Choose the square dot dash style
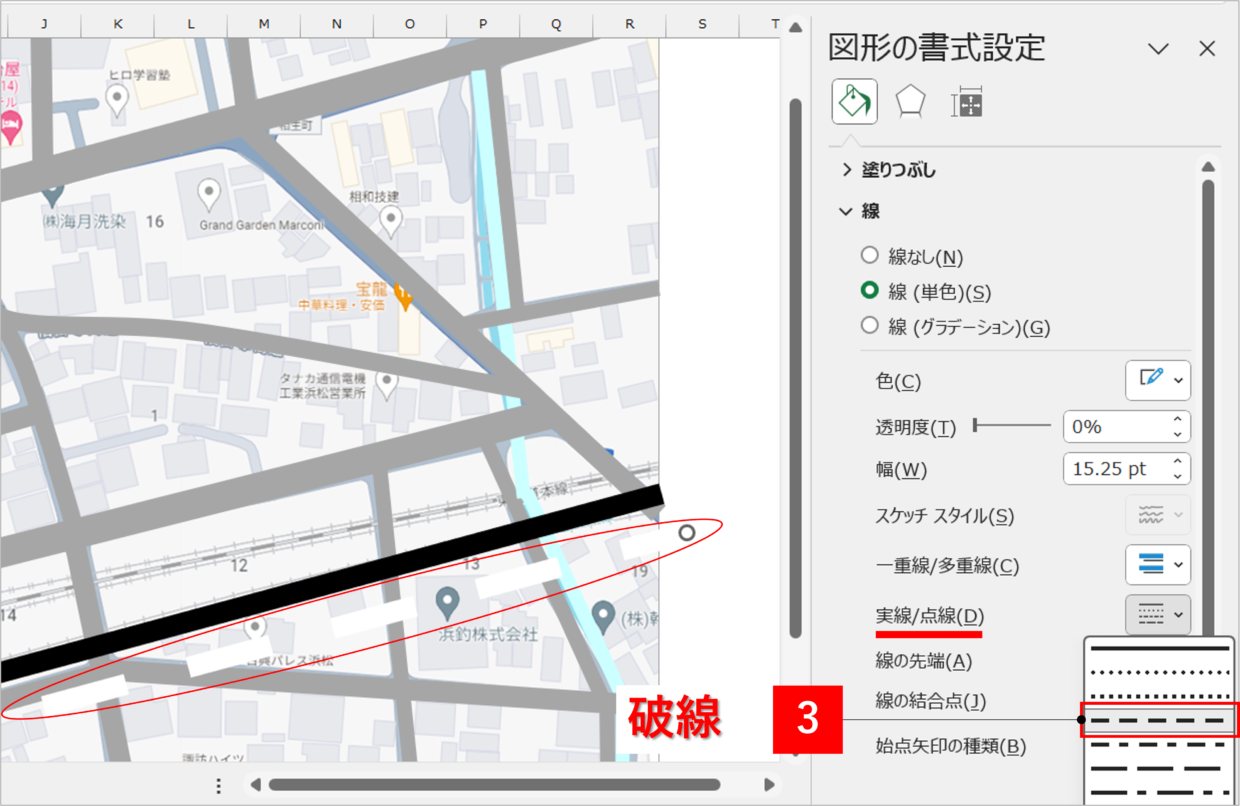Viewport: 1240px width, 806px height. pos(1160,696)
